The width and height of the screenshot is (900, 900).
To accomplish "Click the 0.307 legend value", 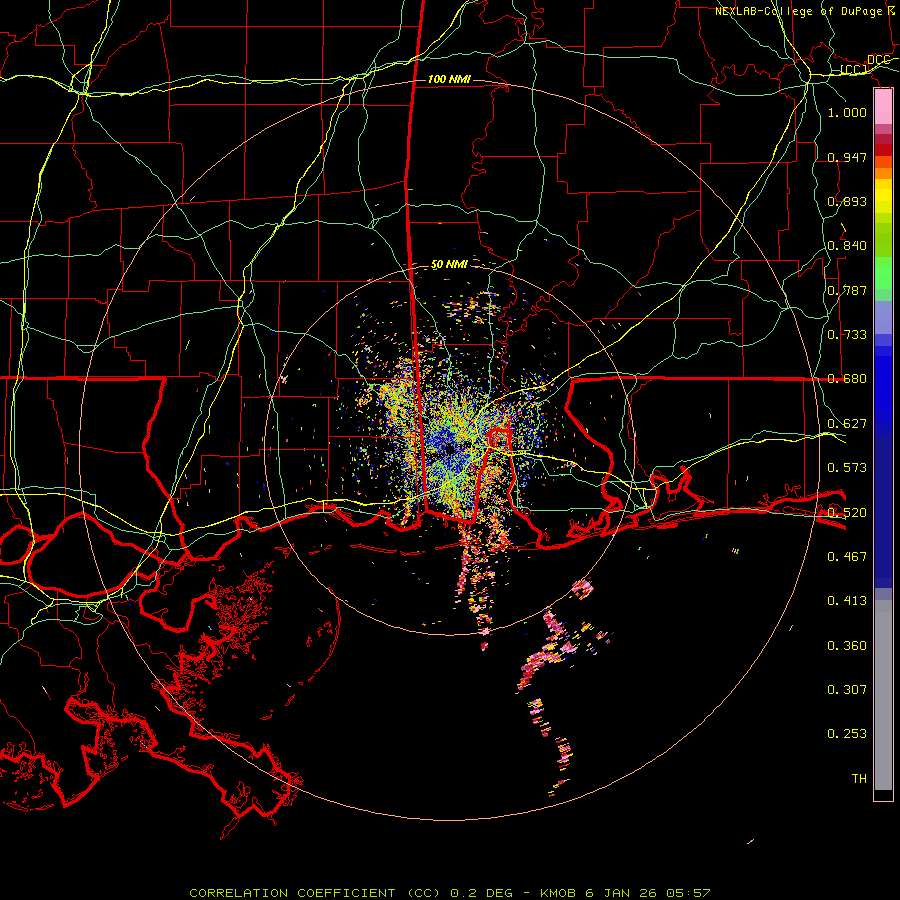I will (x=847, y=689).
